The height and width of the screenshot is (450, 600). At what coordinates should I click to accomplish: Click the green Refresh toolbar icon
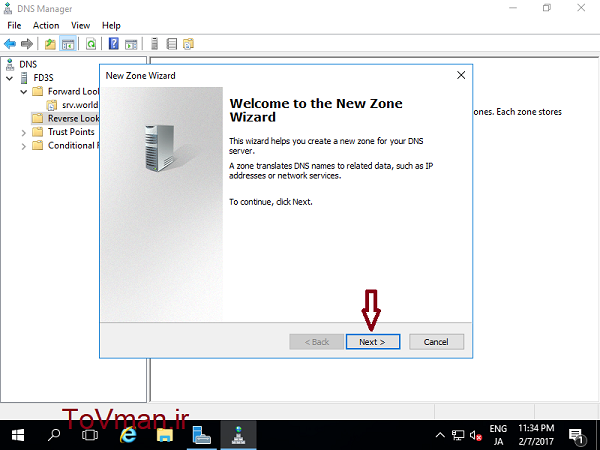(x=91, y=44)
